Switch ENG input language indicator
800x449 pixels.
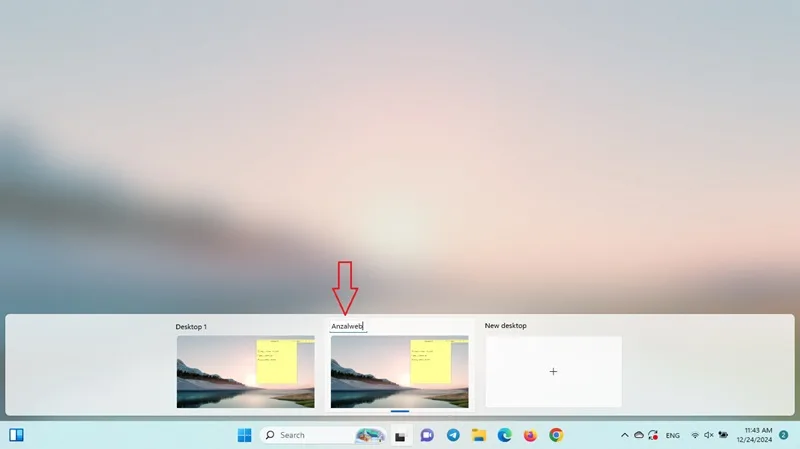click(672, 436)
